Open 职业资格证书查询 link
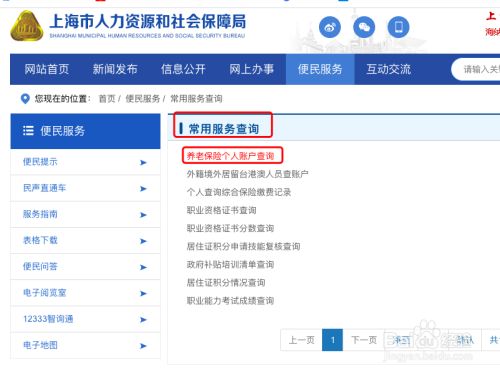This screenshot has height=373, width=500. pos(221,210)
